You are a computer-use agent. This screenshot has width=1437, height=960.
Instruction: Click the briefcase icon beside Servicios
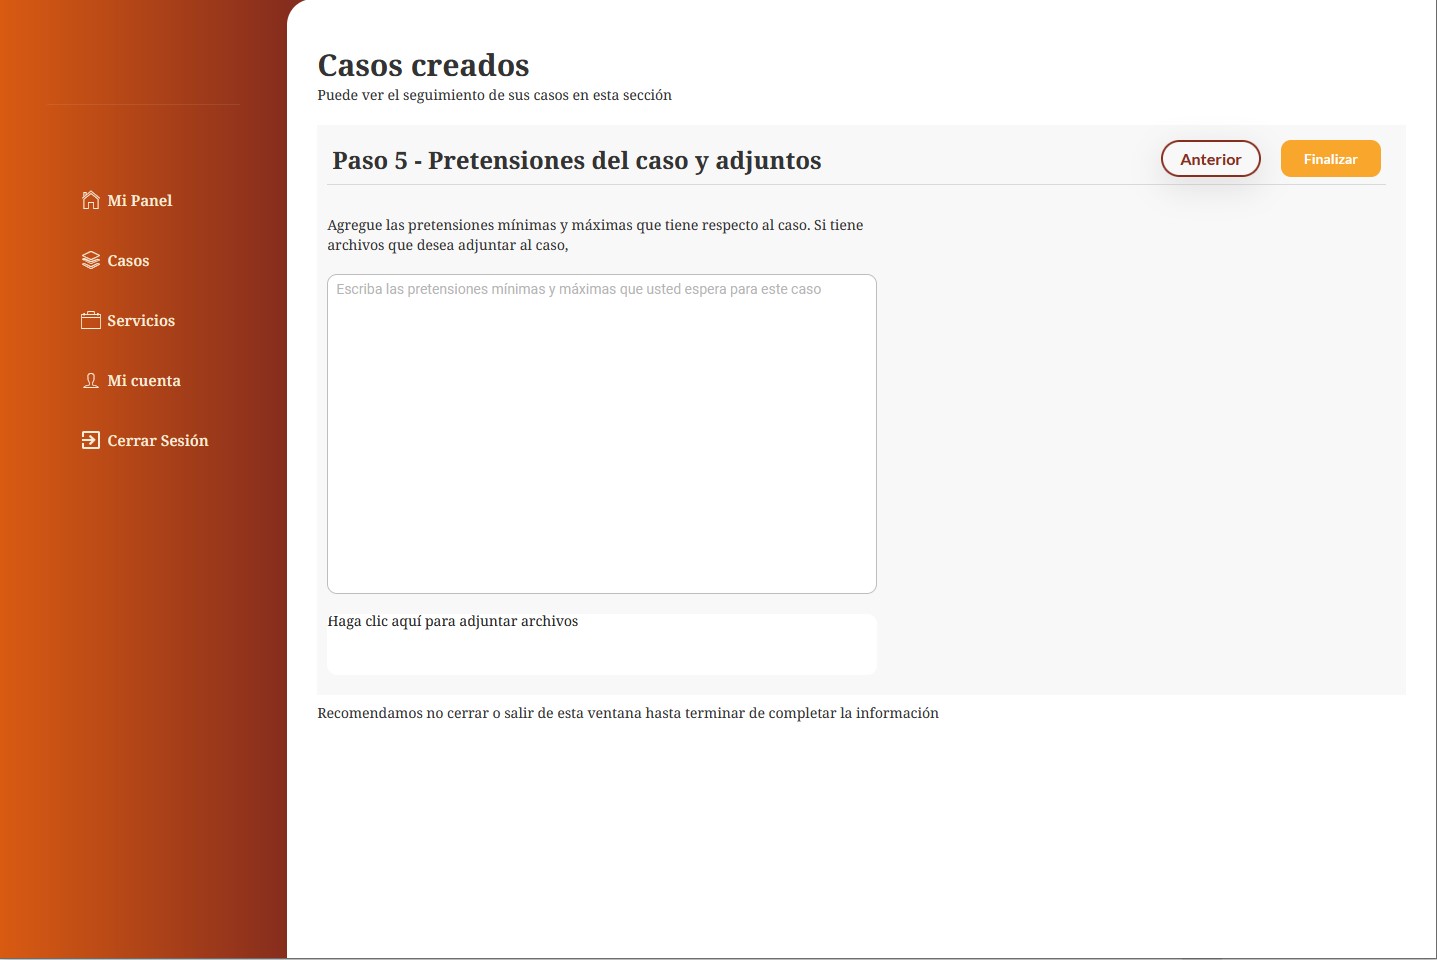(x=90, y=320)
